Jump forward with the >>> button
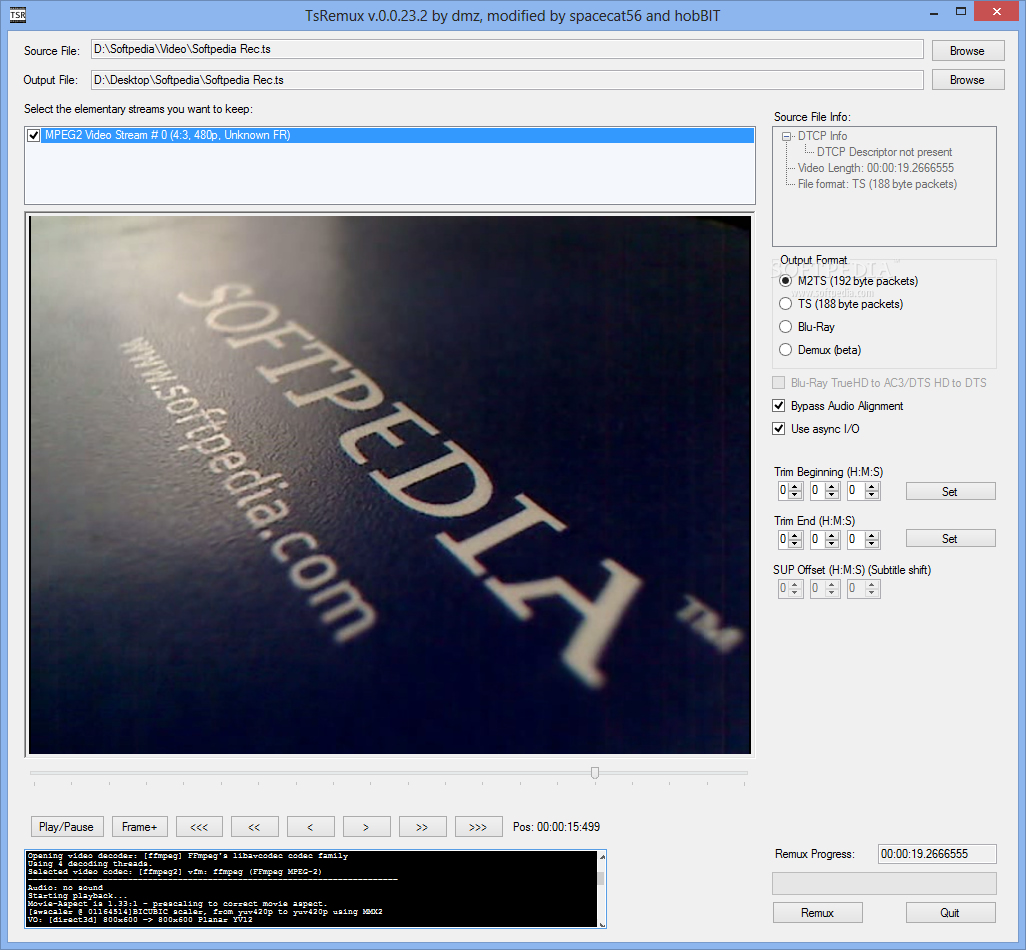The height and width of the screenshot is (950, 1026). (478, 827)
